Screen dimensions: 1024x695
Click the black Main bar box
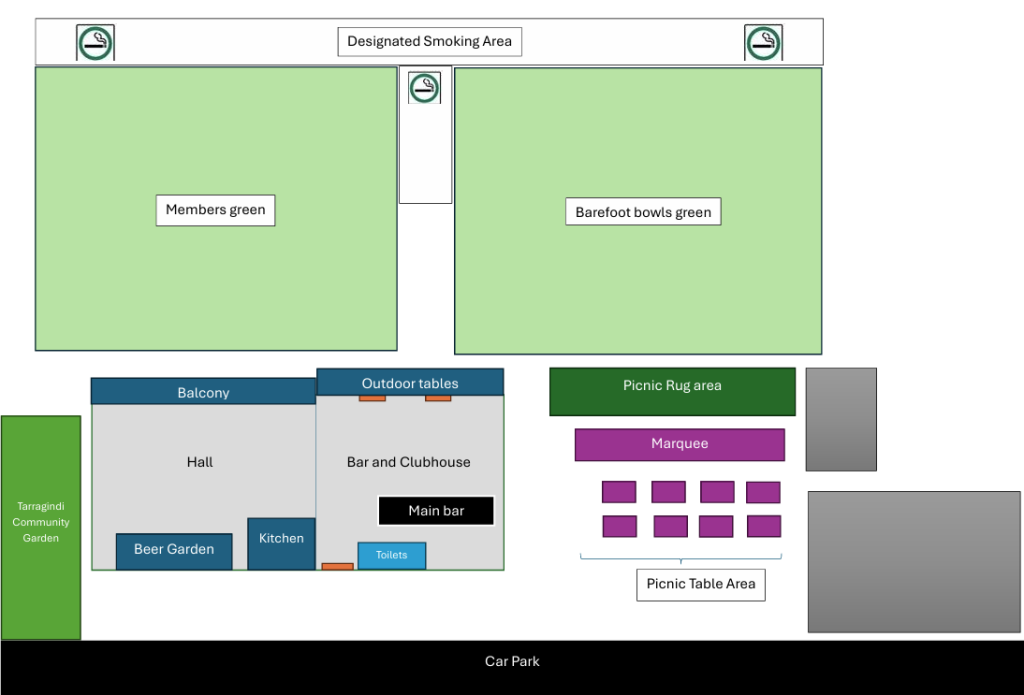(x=436, y=511)
